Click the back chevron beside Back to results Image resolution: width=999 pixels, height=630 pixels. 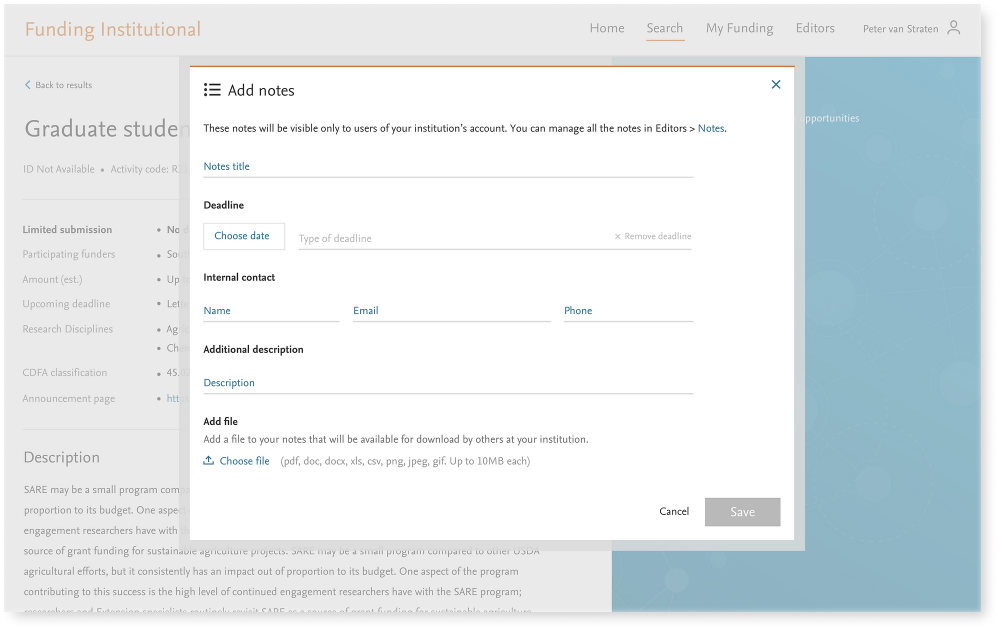[x=27, y=85]
